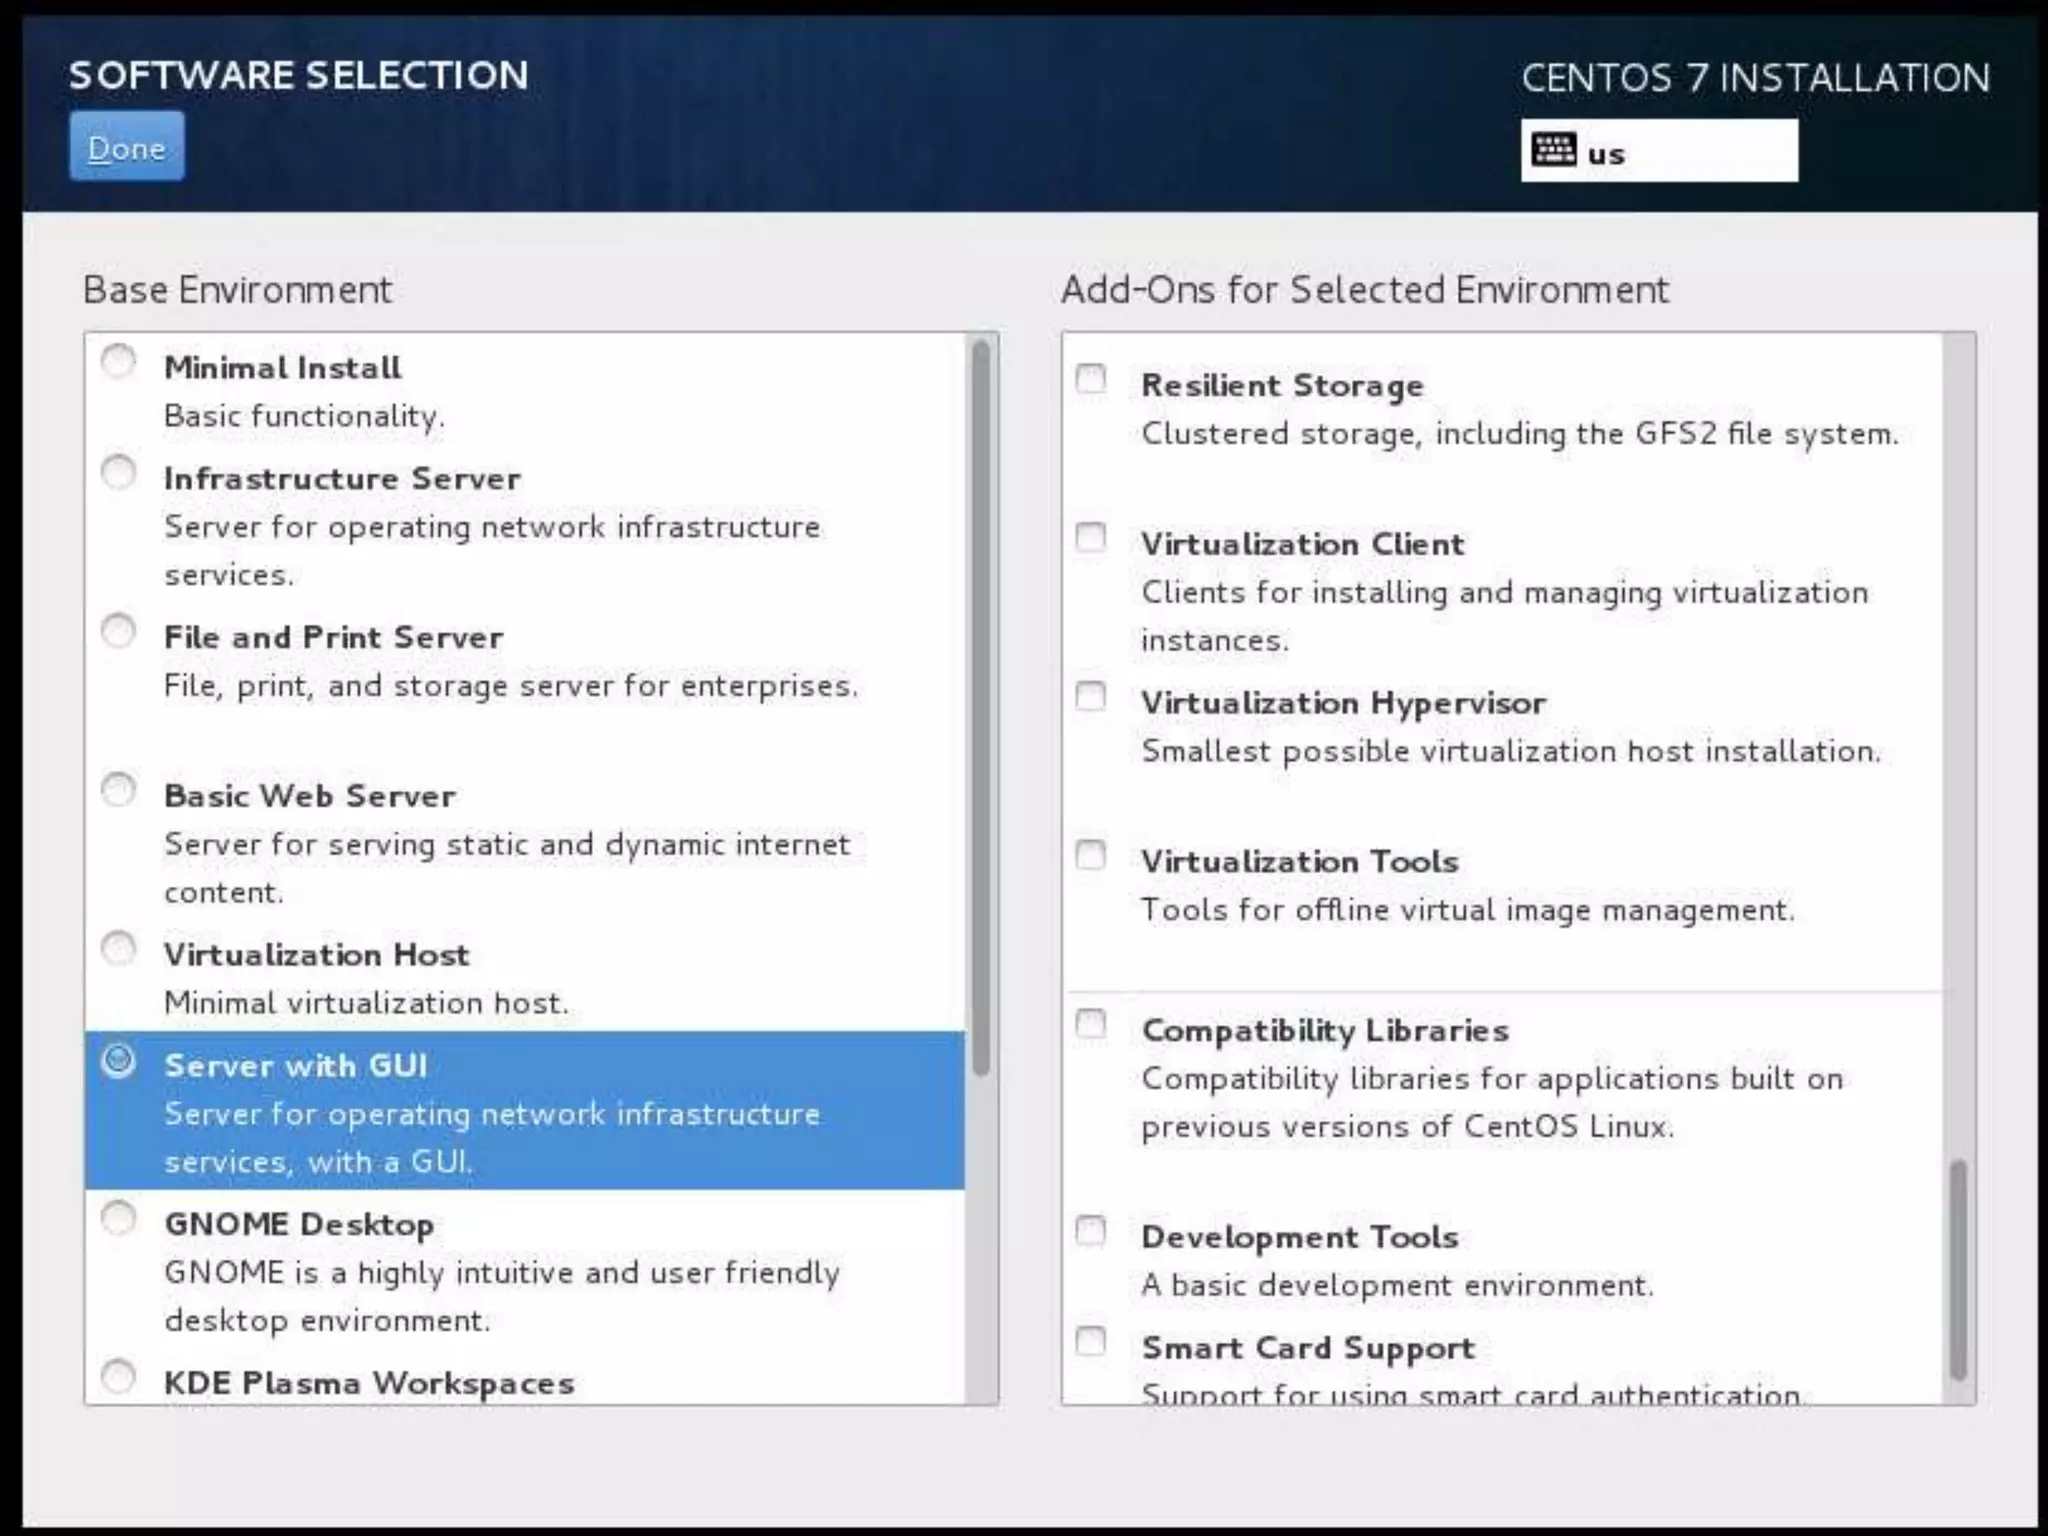Viewport: 2048px width, 1536px height.
Task: Click Server with GUI radio button
Action: pos(119,1060)
